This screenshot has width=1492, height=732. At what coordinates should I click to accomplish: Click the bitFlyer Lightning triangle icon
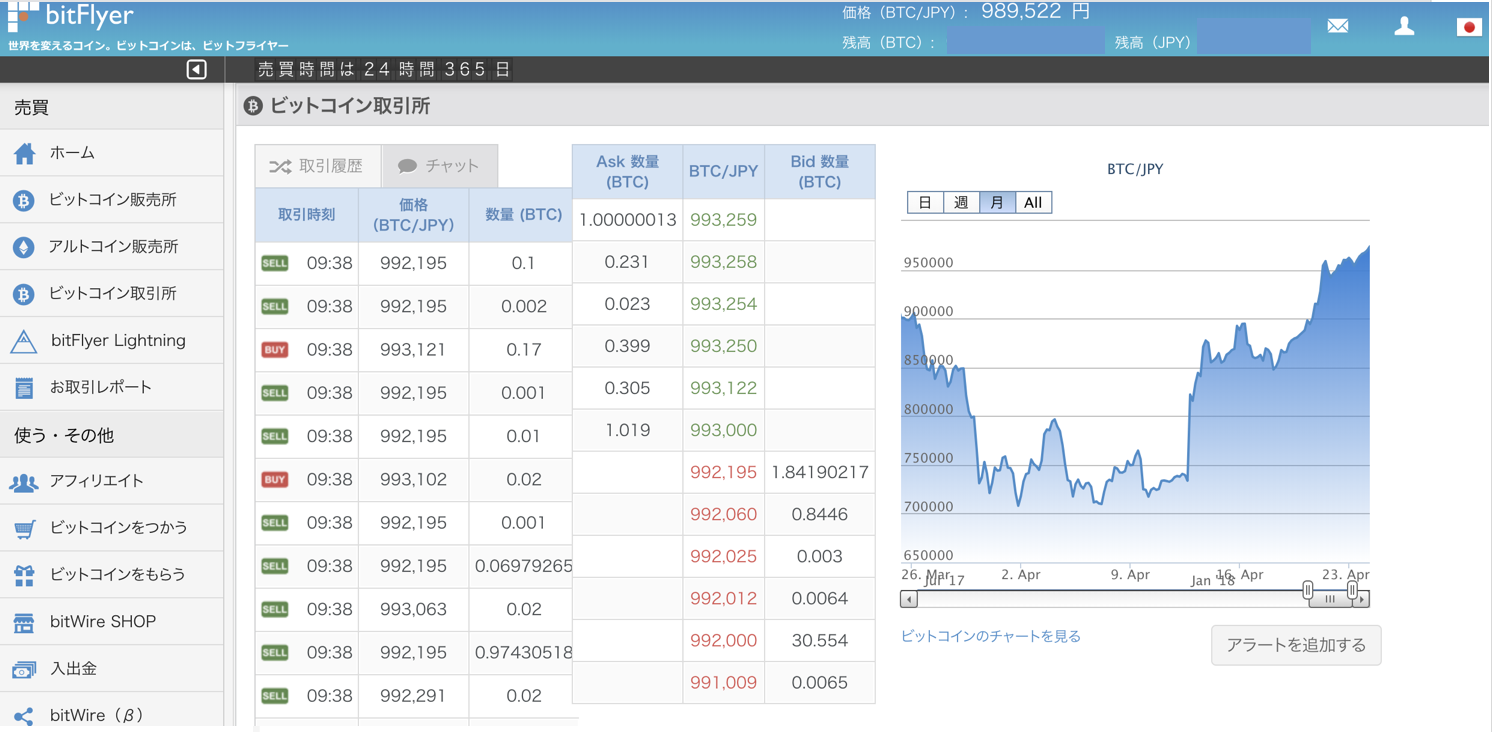(24, 341)
